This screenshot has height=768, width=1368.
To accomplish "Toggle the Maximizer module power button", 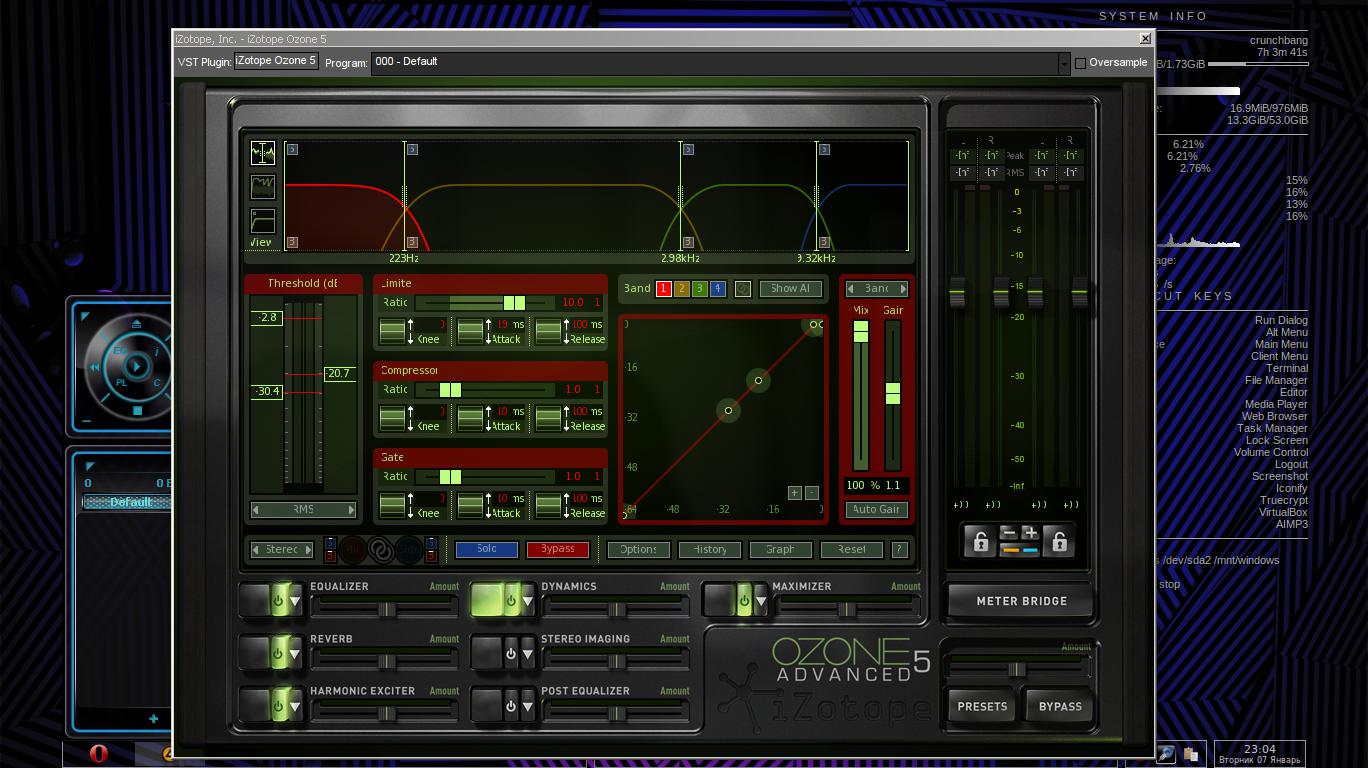I will 743,600.
